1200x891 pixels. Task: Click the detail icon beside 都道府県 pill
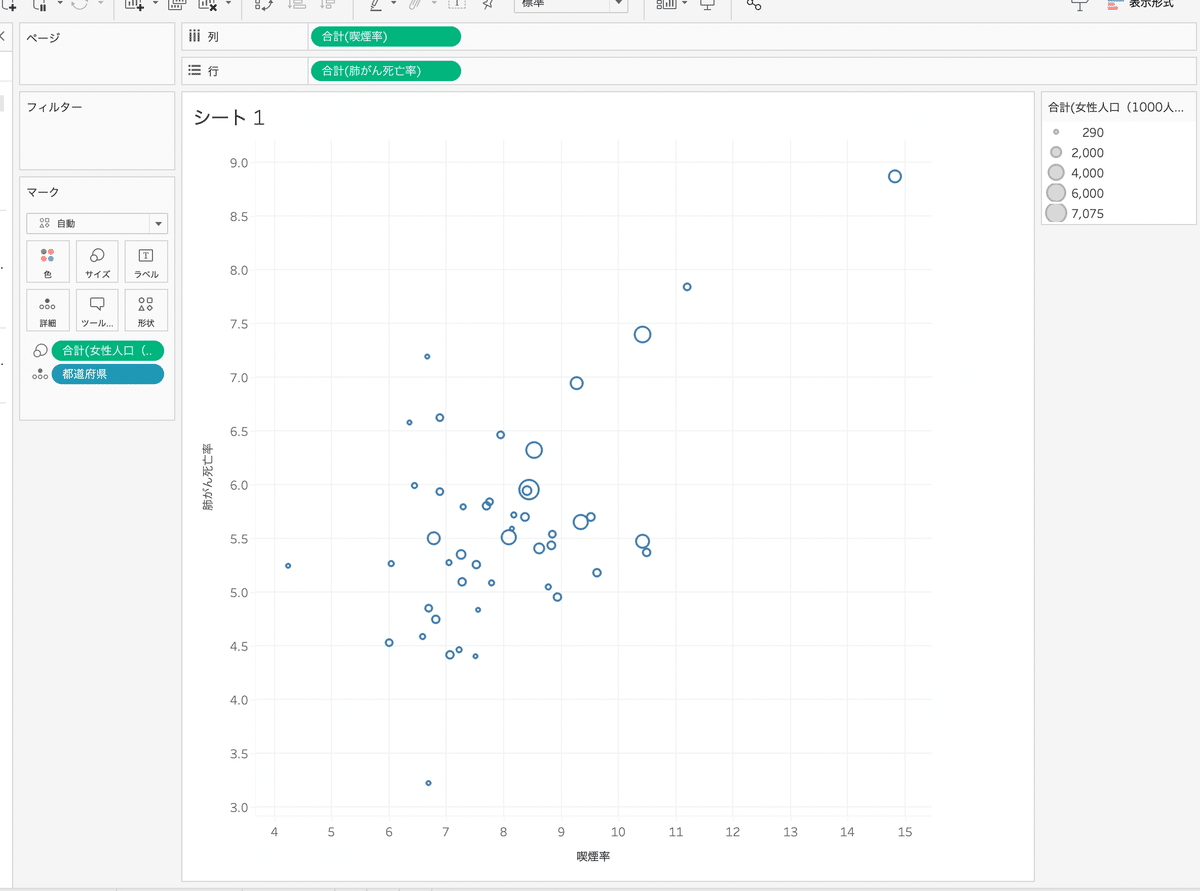(40, 374)
